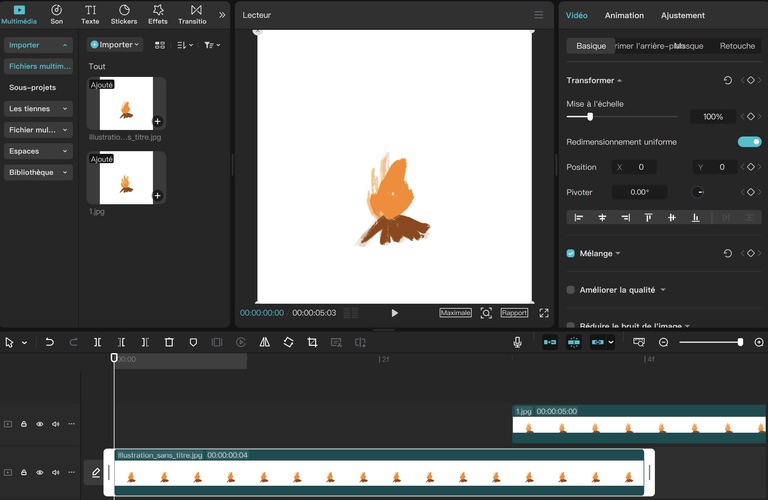768x500 pixels.
Task: Open the Texte tab
Action: coord(90,14)
